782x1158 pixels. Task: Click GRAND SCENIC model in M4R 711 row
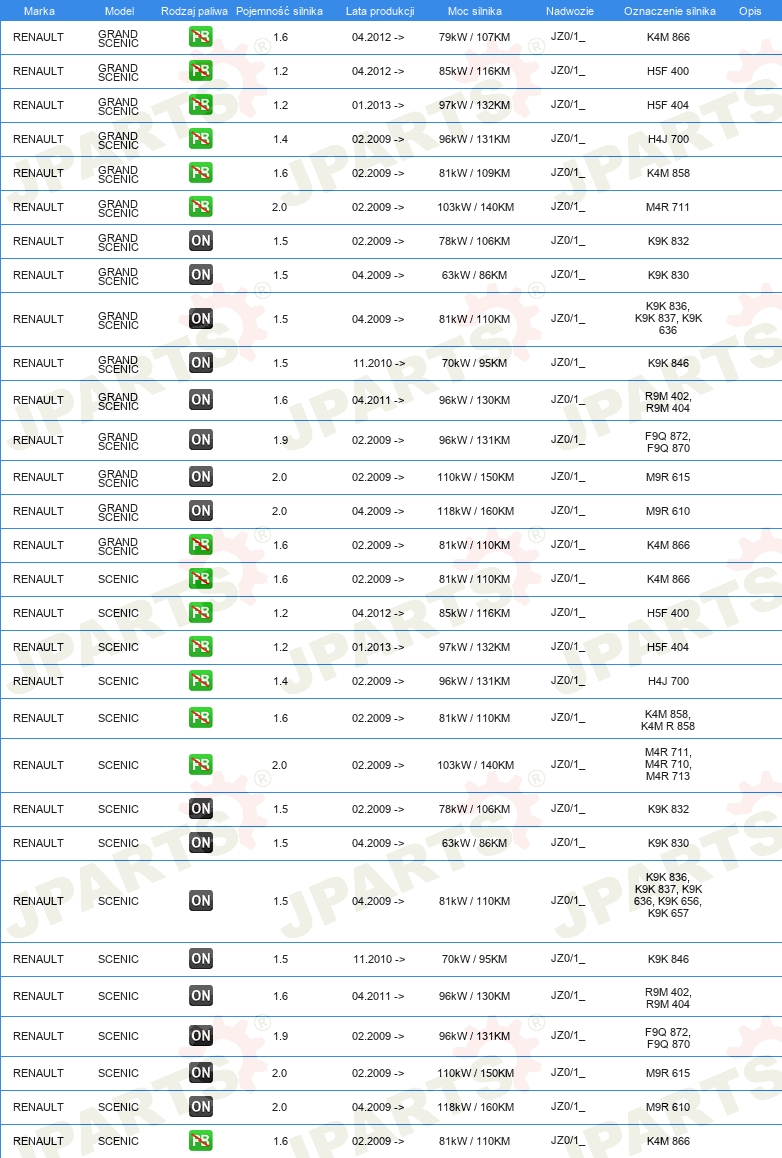pyautogui.click(x=118, y=208)
